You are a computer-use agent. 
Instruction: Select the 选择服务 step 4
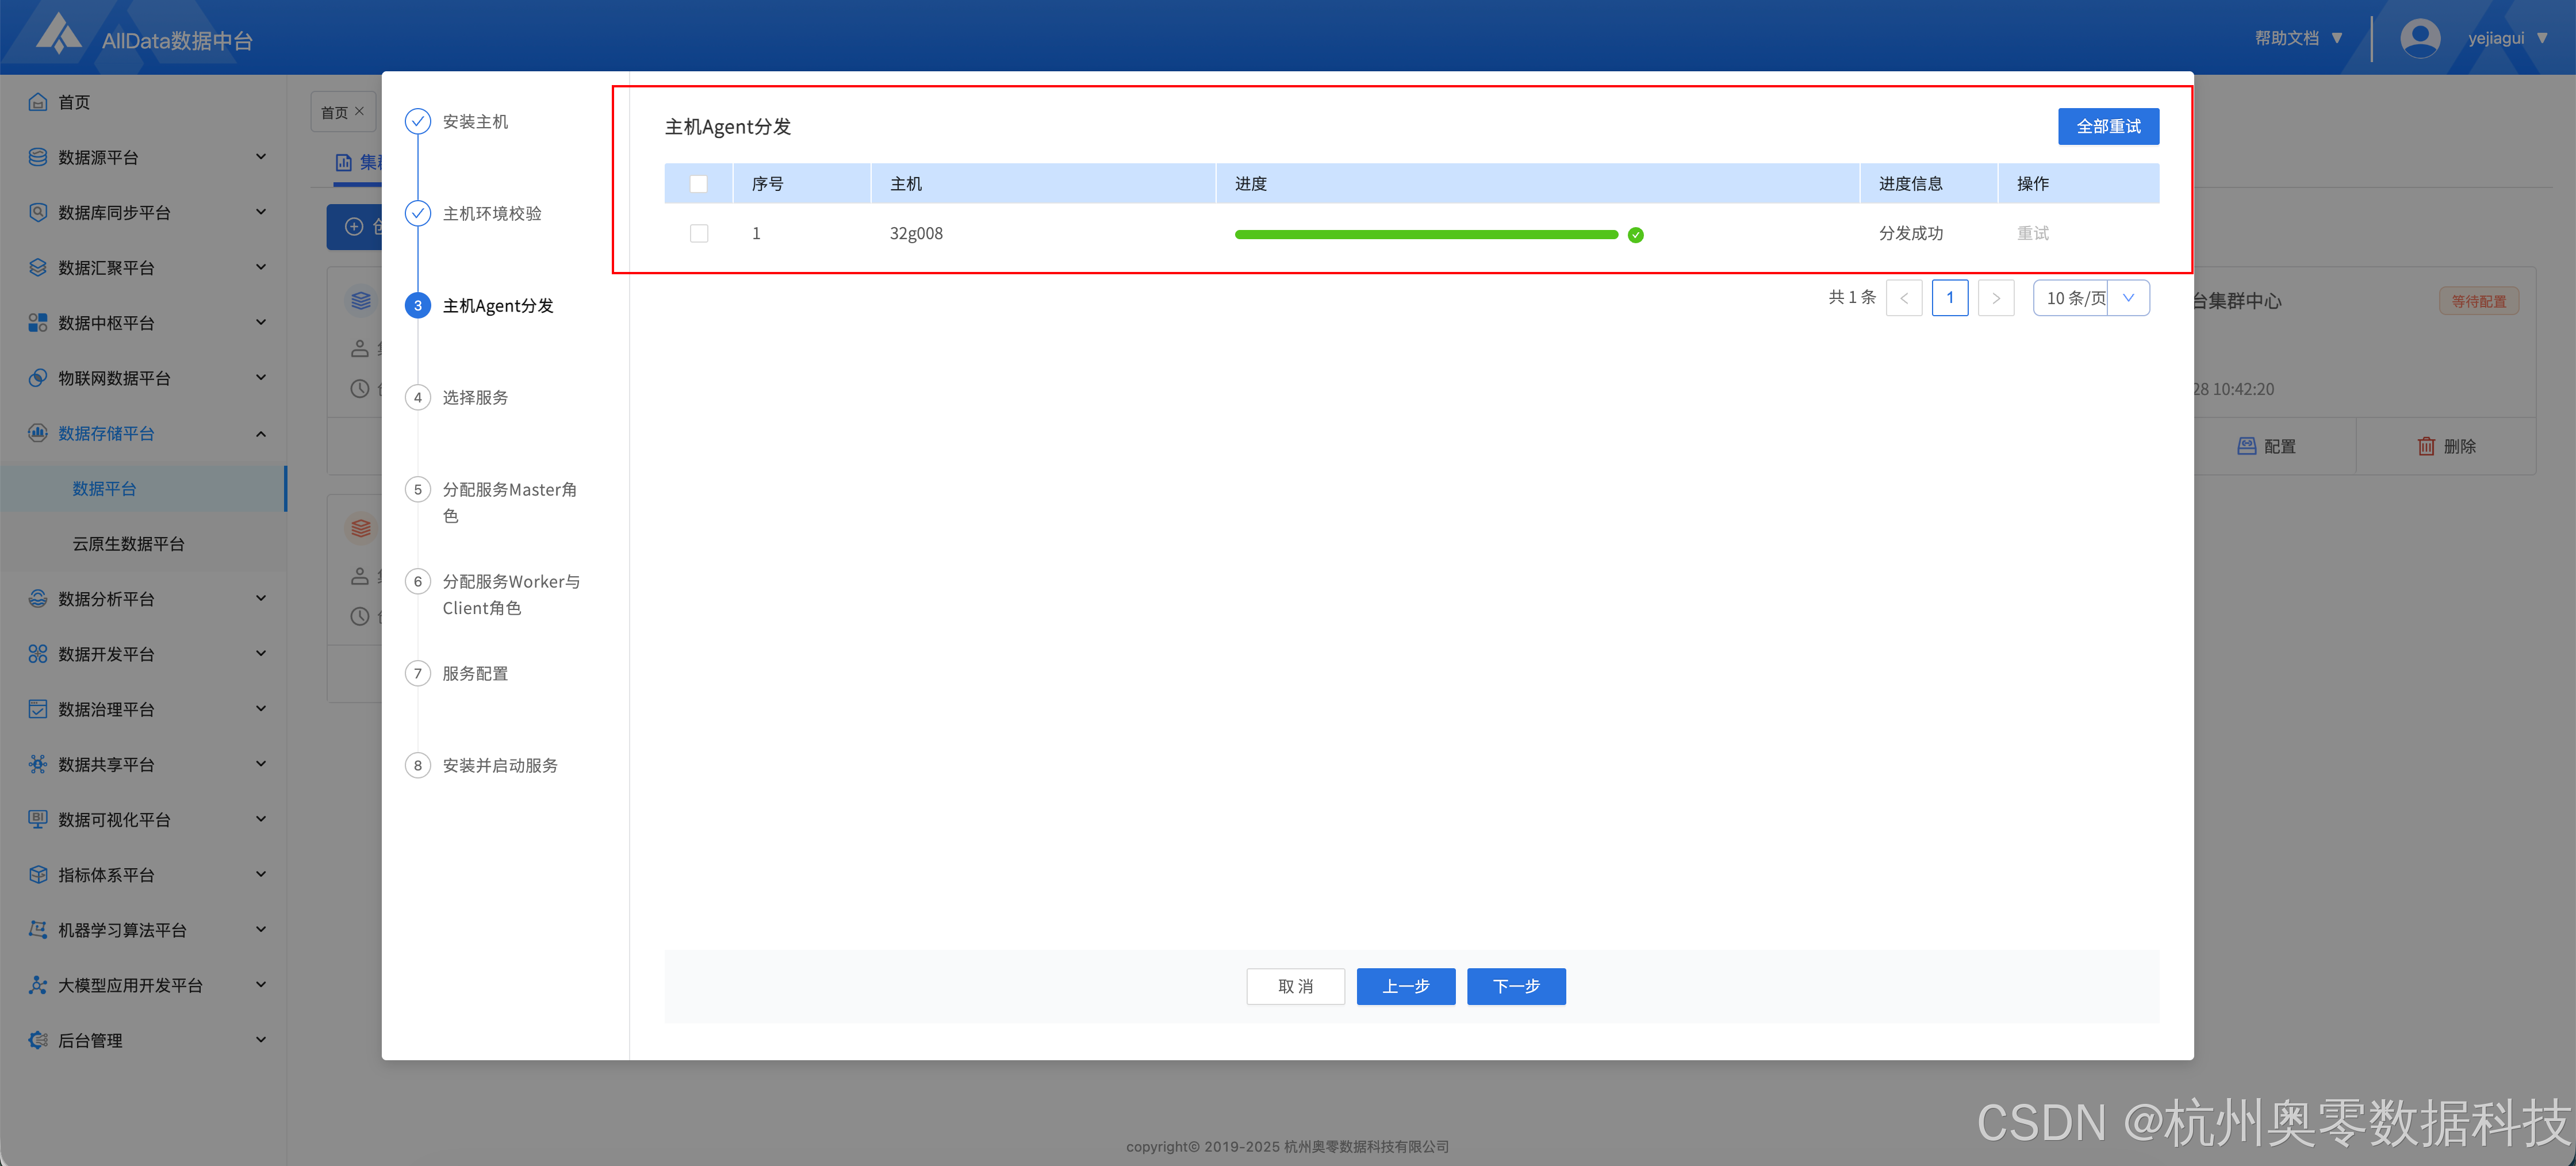click(x=474, y=397)
